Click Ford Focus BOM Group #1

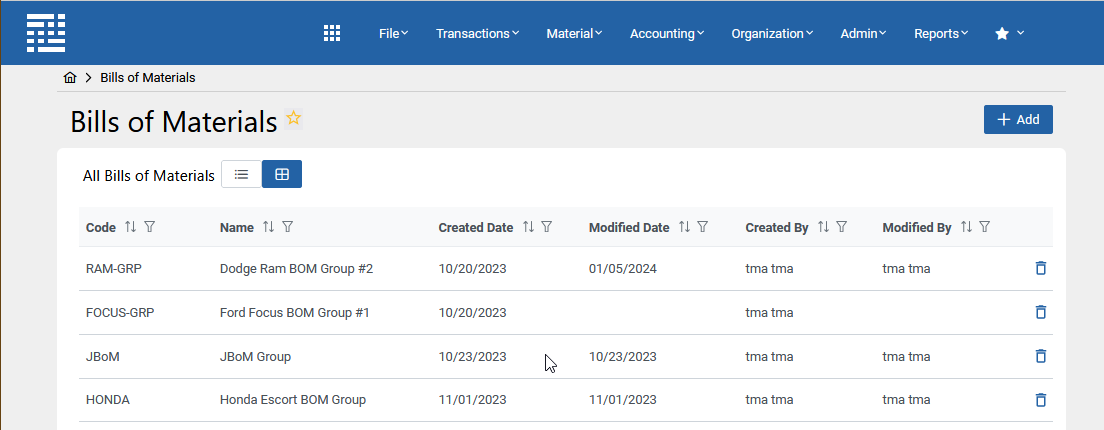point(294,312)
